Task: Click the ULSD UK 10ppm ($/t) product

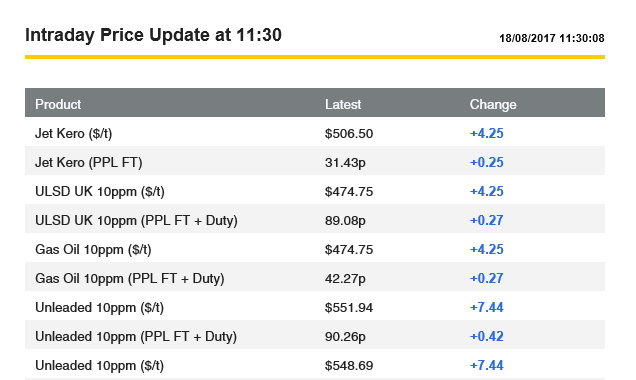Action: [x=100, y=191]
